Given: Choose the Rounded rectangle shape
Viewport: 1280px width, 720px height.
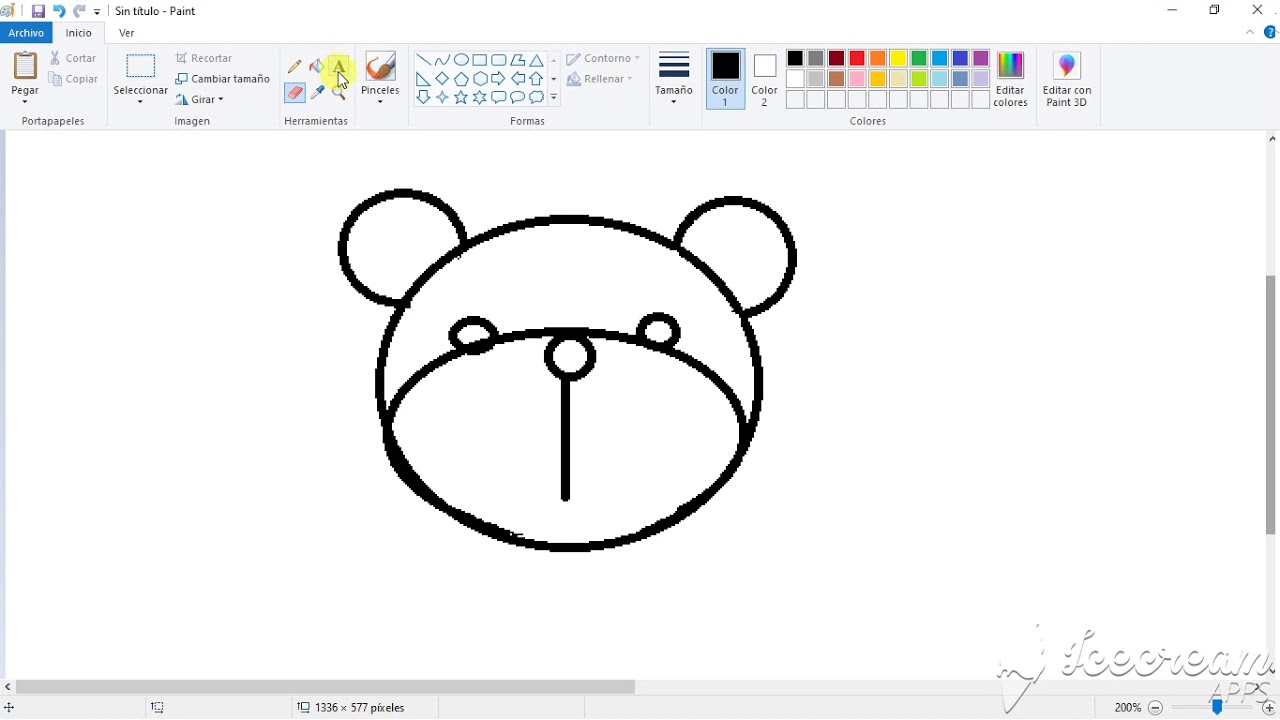Looking at the screenshot, I should (499, 60).
